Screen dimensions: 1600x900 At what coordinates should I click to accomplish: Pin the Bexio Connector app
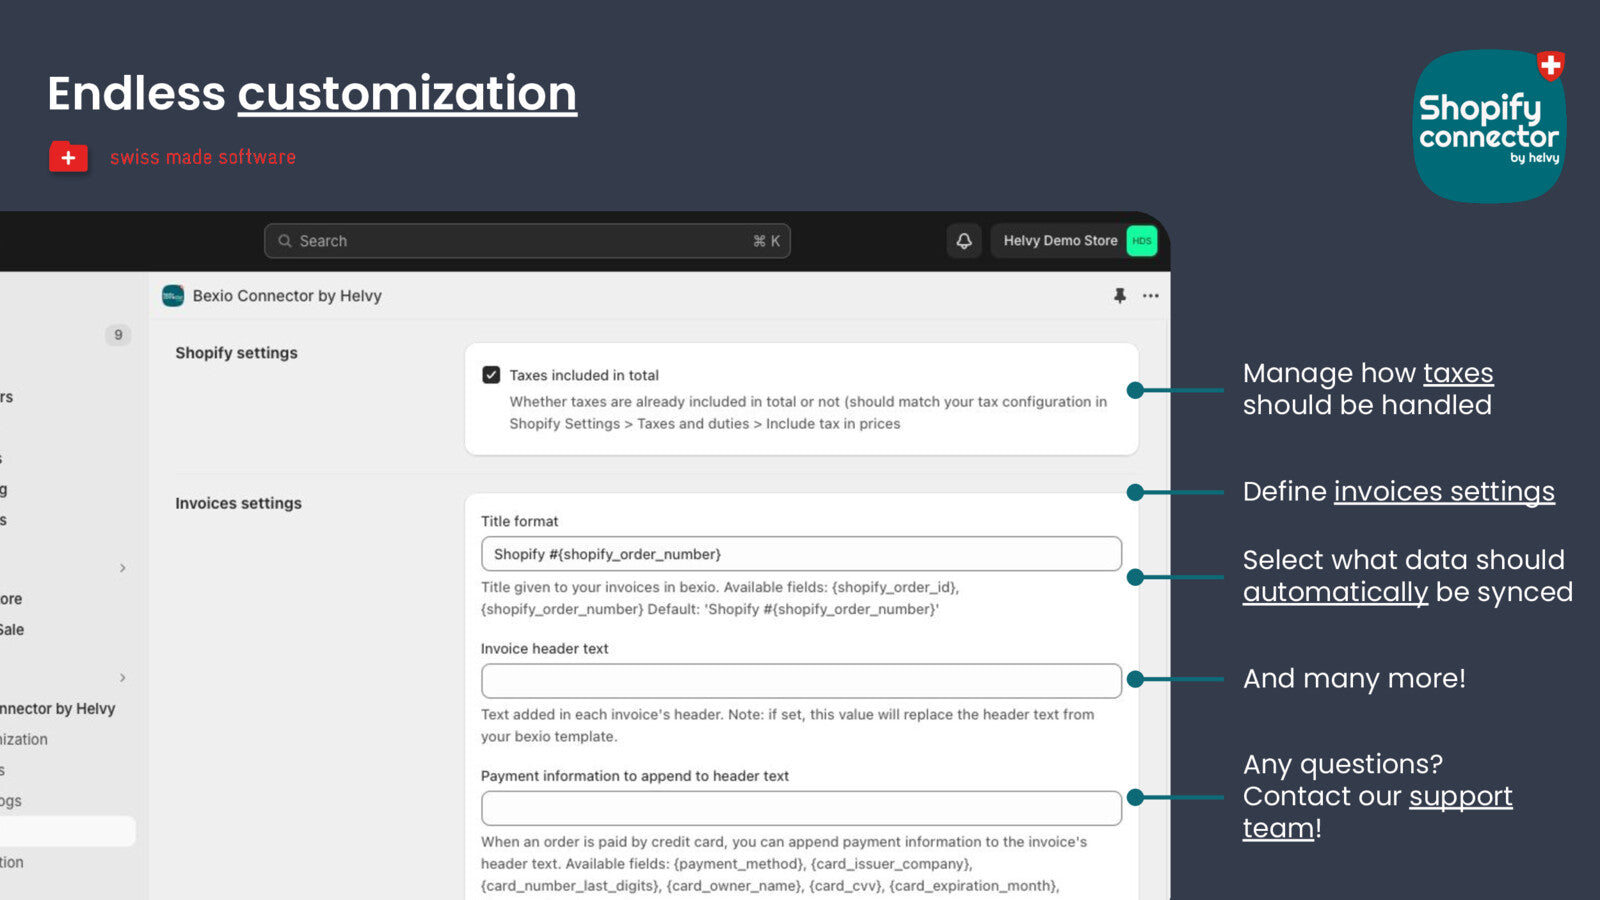point(1120,296)
